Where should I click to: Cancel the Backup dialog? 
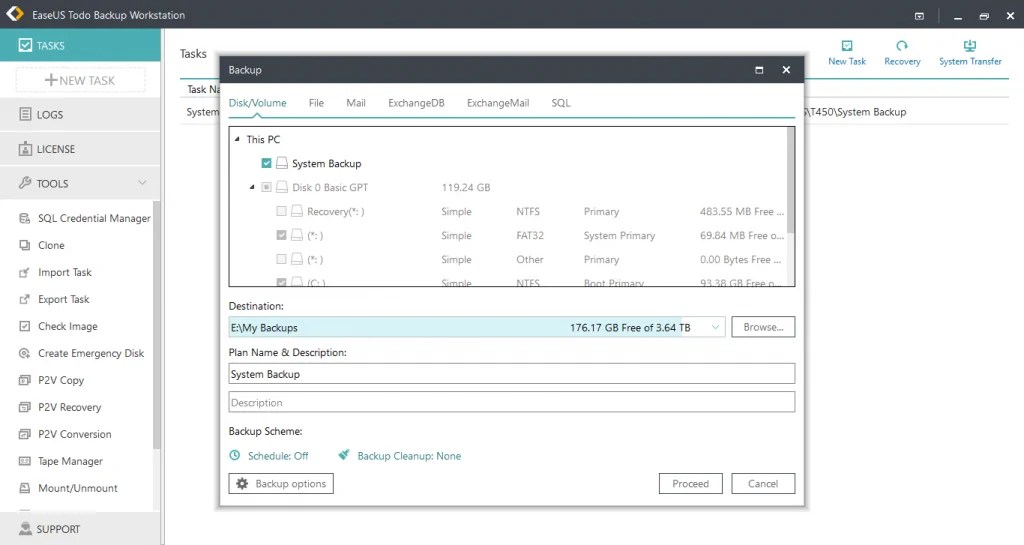coord(763,484)
